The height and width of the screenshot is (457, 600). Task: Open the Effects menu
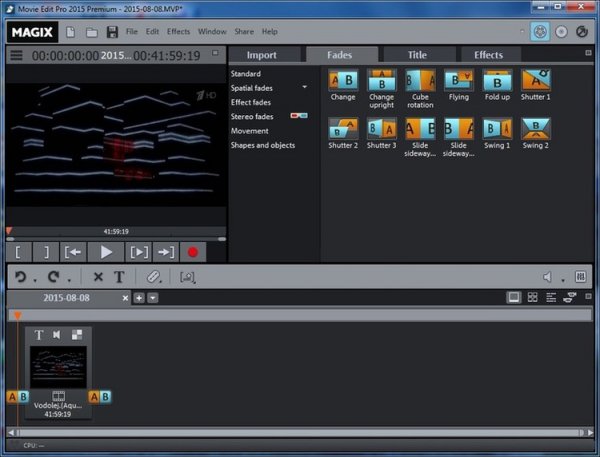(x=178, y=31)
